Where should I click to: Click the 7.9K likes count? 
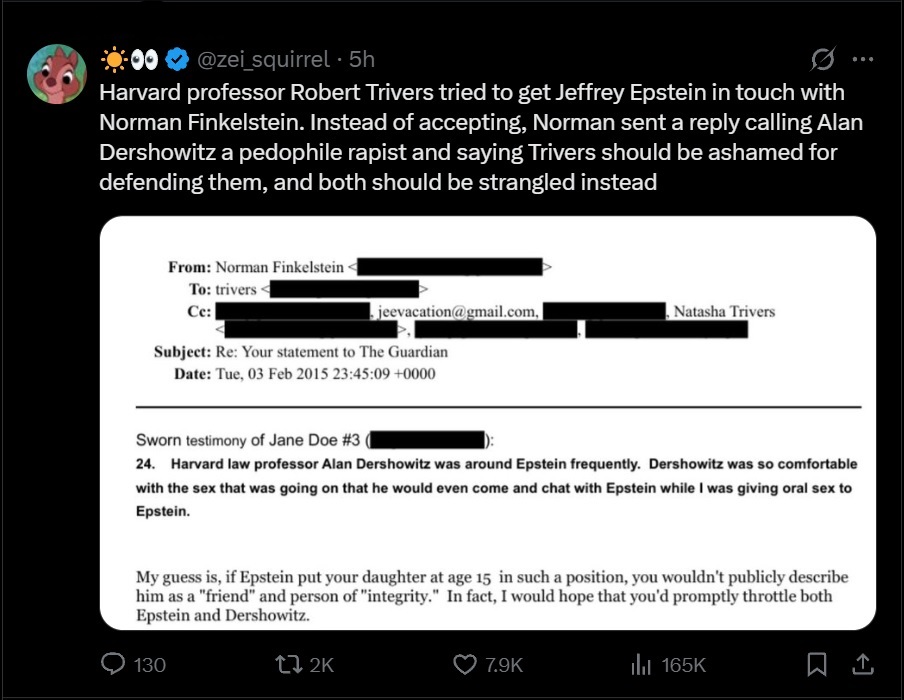(x=505, y=665)
